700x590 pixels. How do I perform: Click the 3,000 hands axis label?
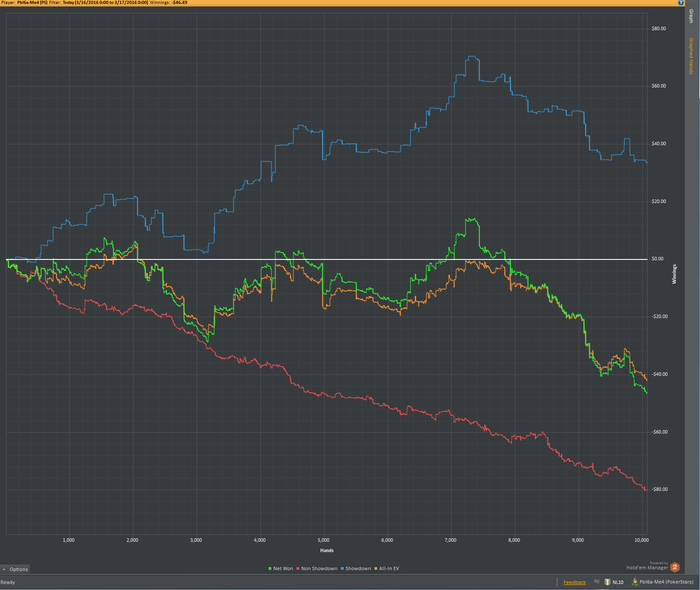(196, 540)
